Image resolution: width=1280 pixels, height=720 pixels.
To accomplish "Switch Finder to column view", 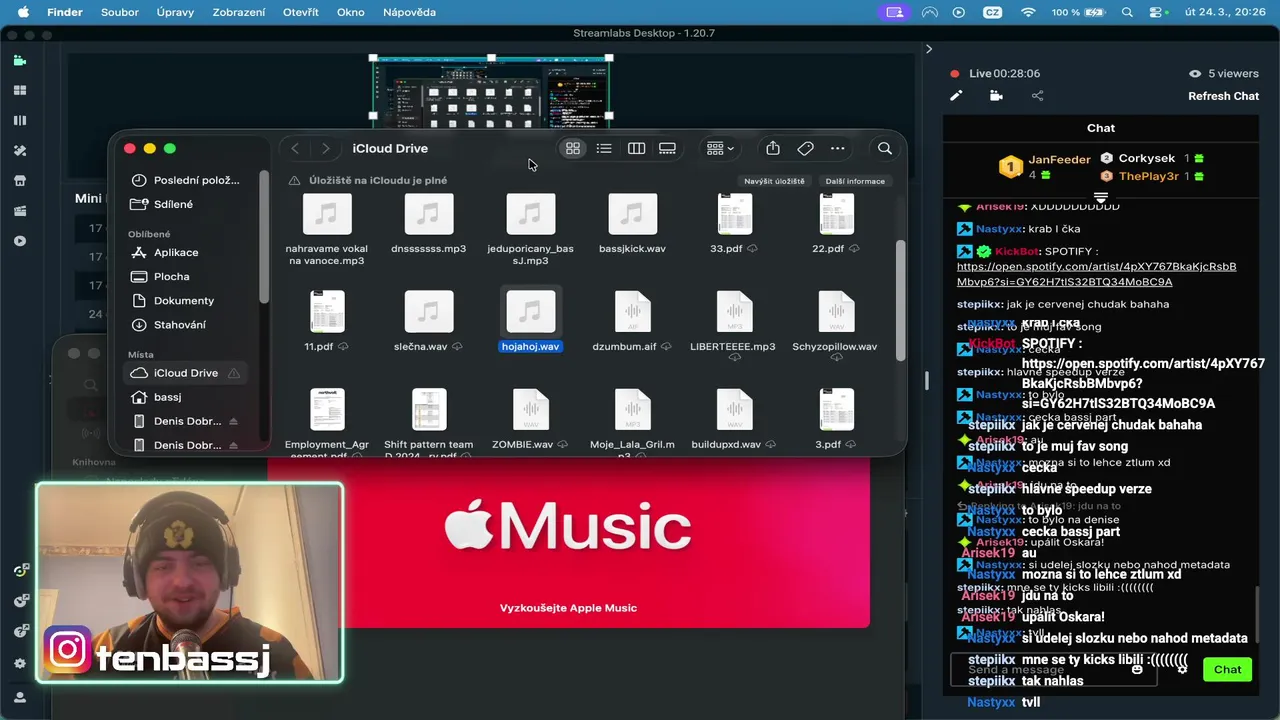I will (x=636, y=148).
